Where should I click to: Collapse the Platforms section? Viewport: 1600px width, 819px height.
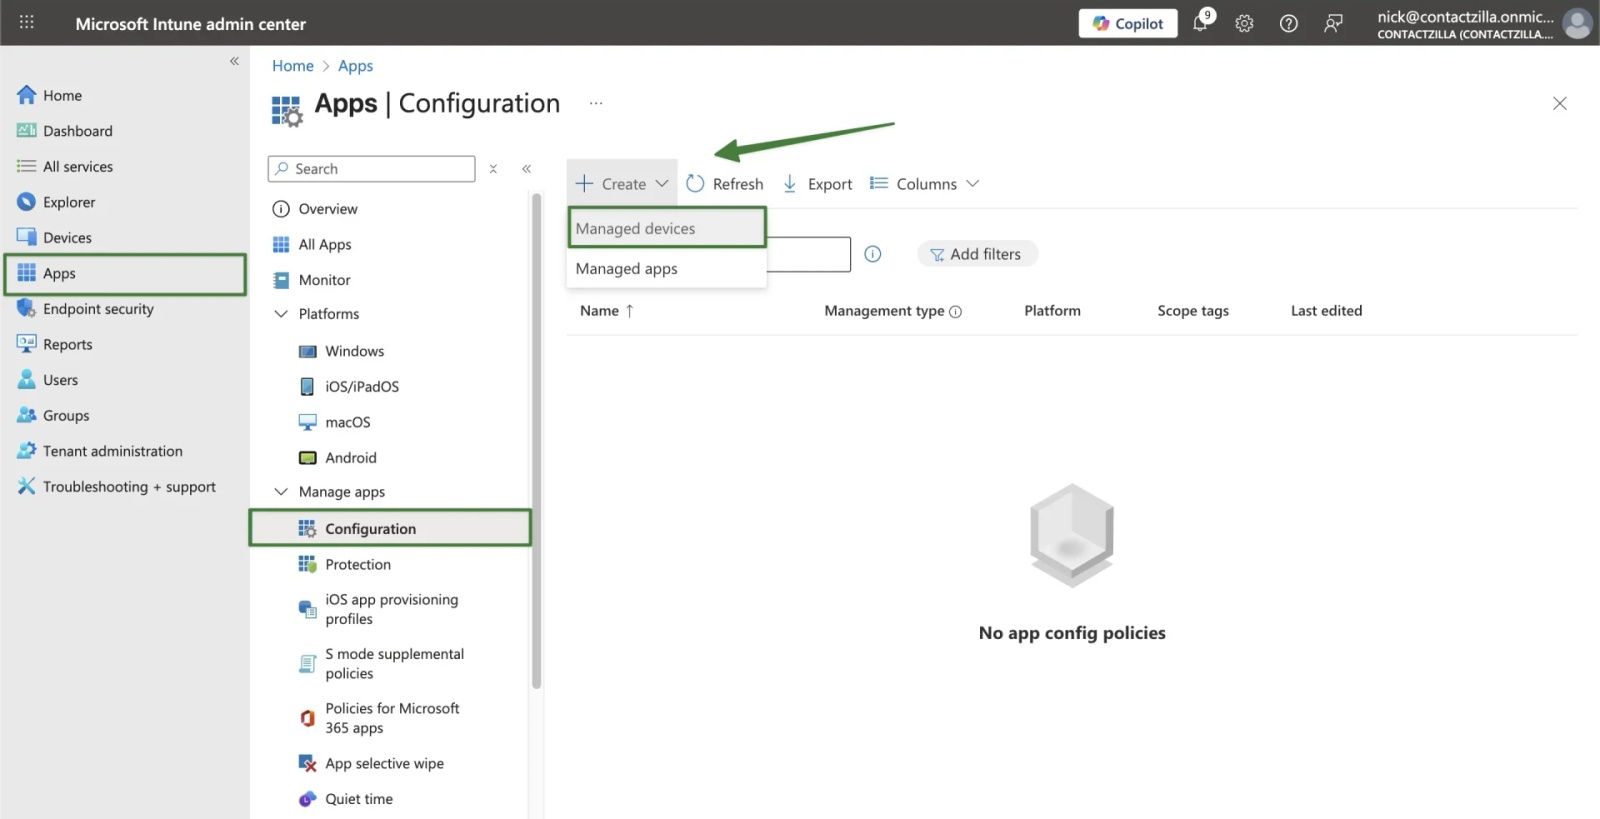281,314
